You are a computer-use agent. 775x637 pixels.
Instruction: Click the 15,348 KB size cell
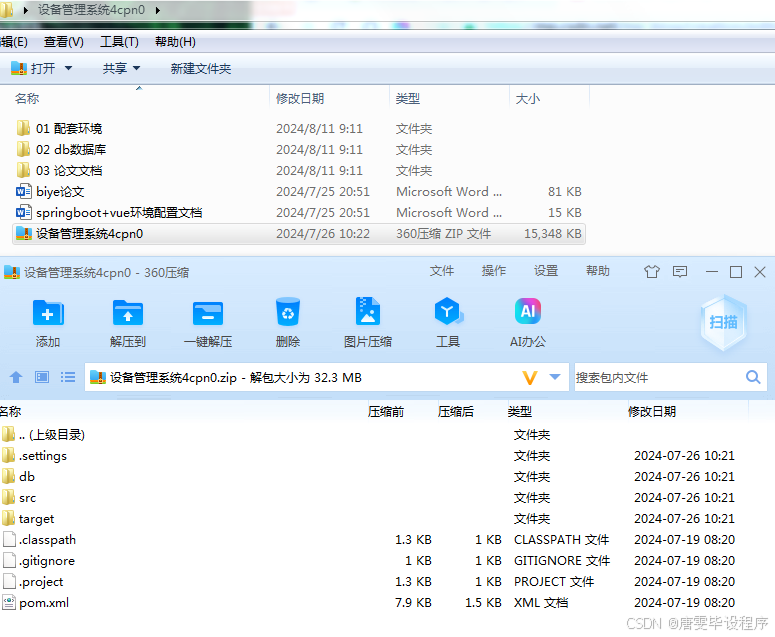tap(553, 234)
